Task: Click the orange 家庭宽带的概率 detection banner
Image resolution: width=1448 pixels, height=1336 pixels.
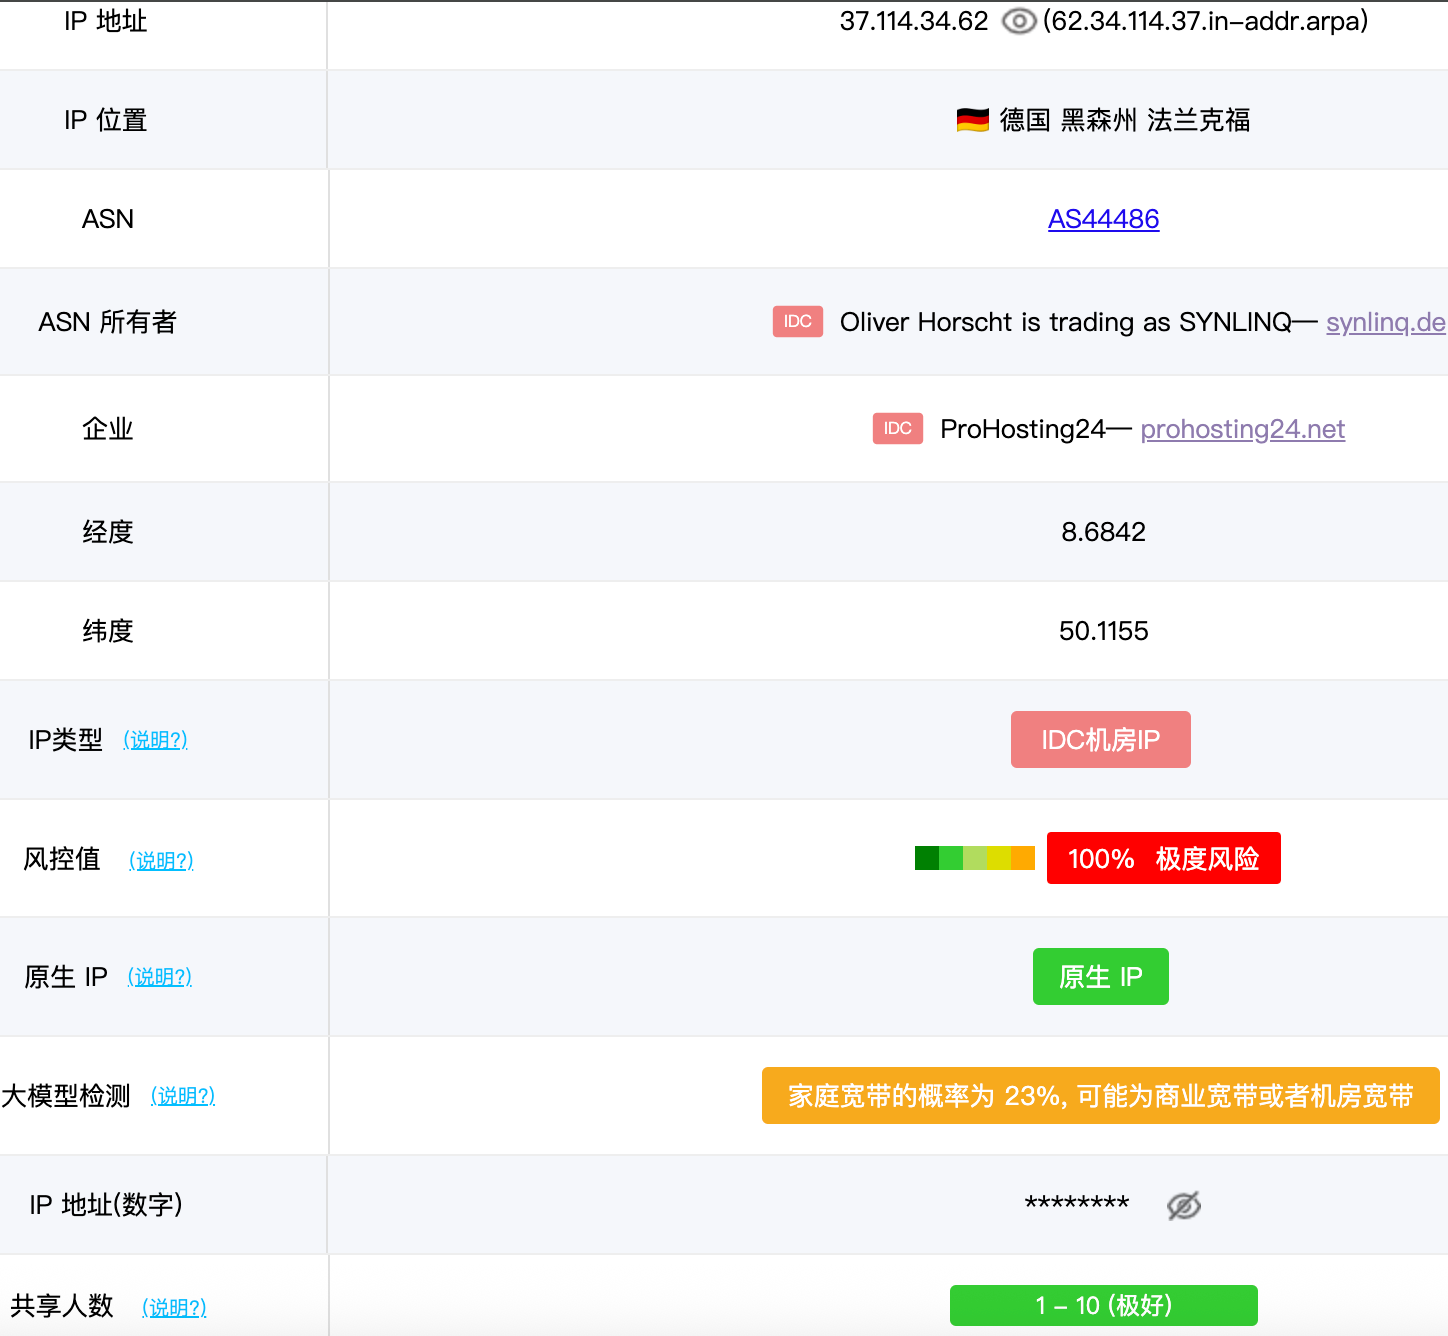Action: (1100, 1096)
